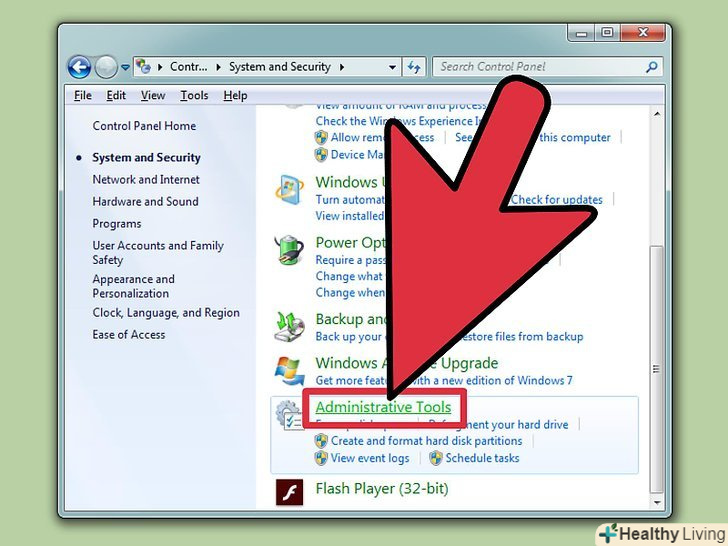Open the Edit menu
Image resolution: width=728 pixels, height=546 pixels.
coord(116,96)
